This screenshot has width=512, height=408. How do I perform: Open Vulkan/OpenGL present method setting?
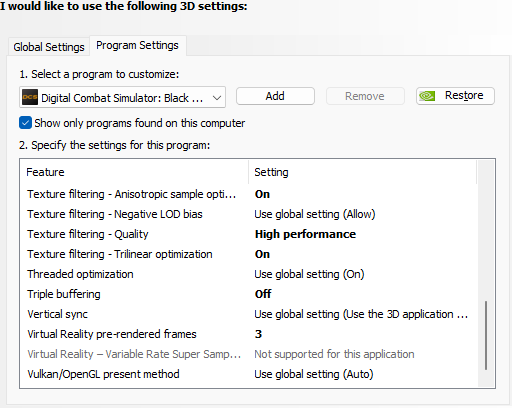point(314,374)
